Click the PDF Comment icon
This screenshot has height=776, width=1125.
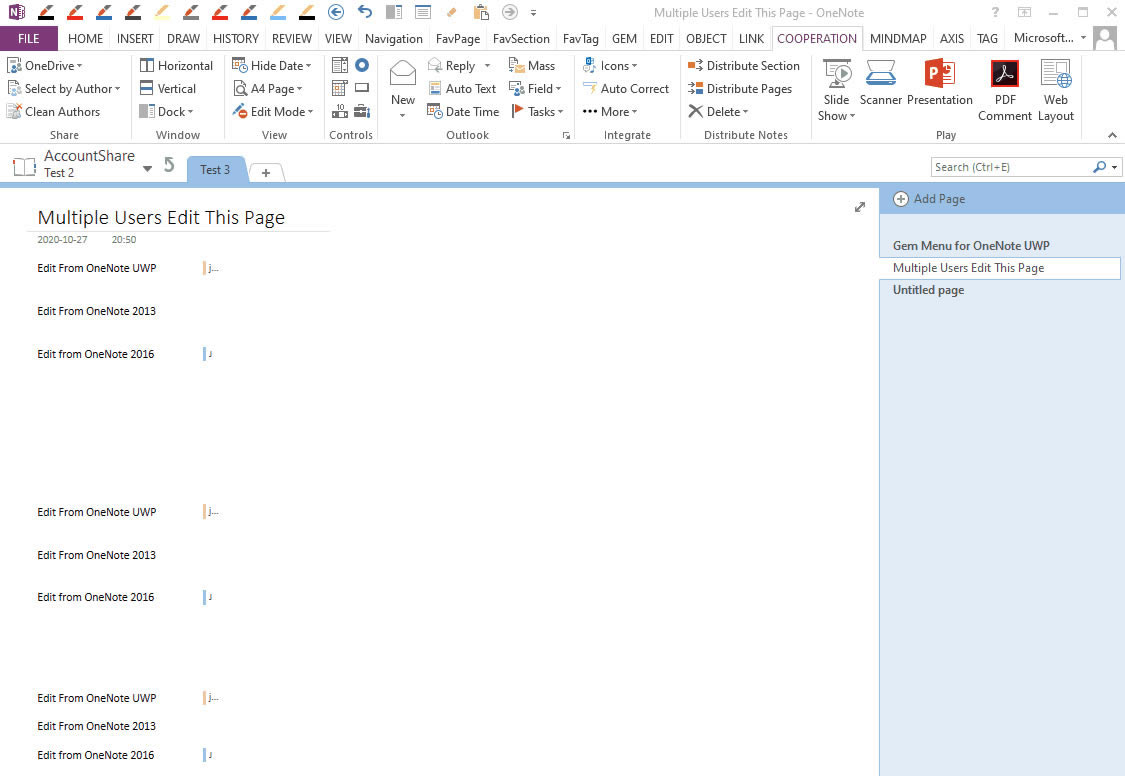(1004, 77)
